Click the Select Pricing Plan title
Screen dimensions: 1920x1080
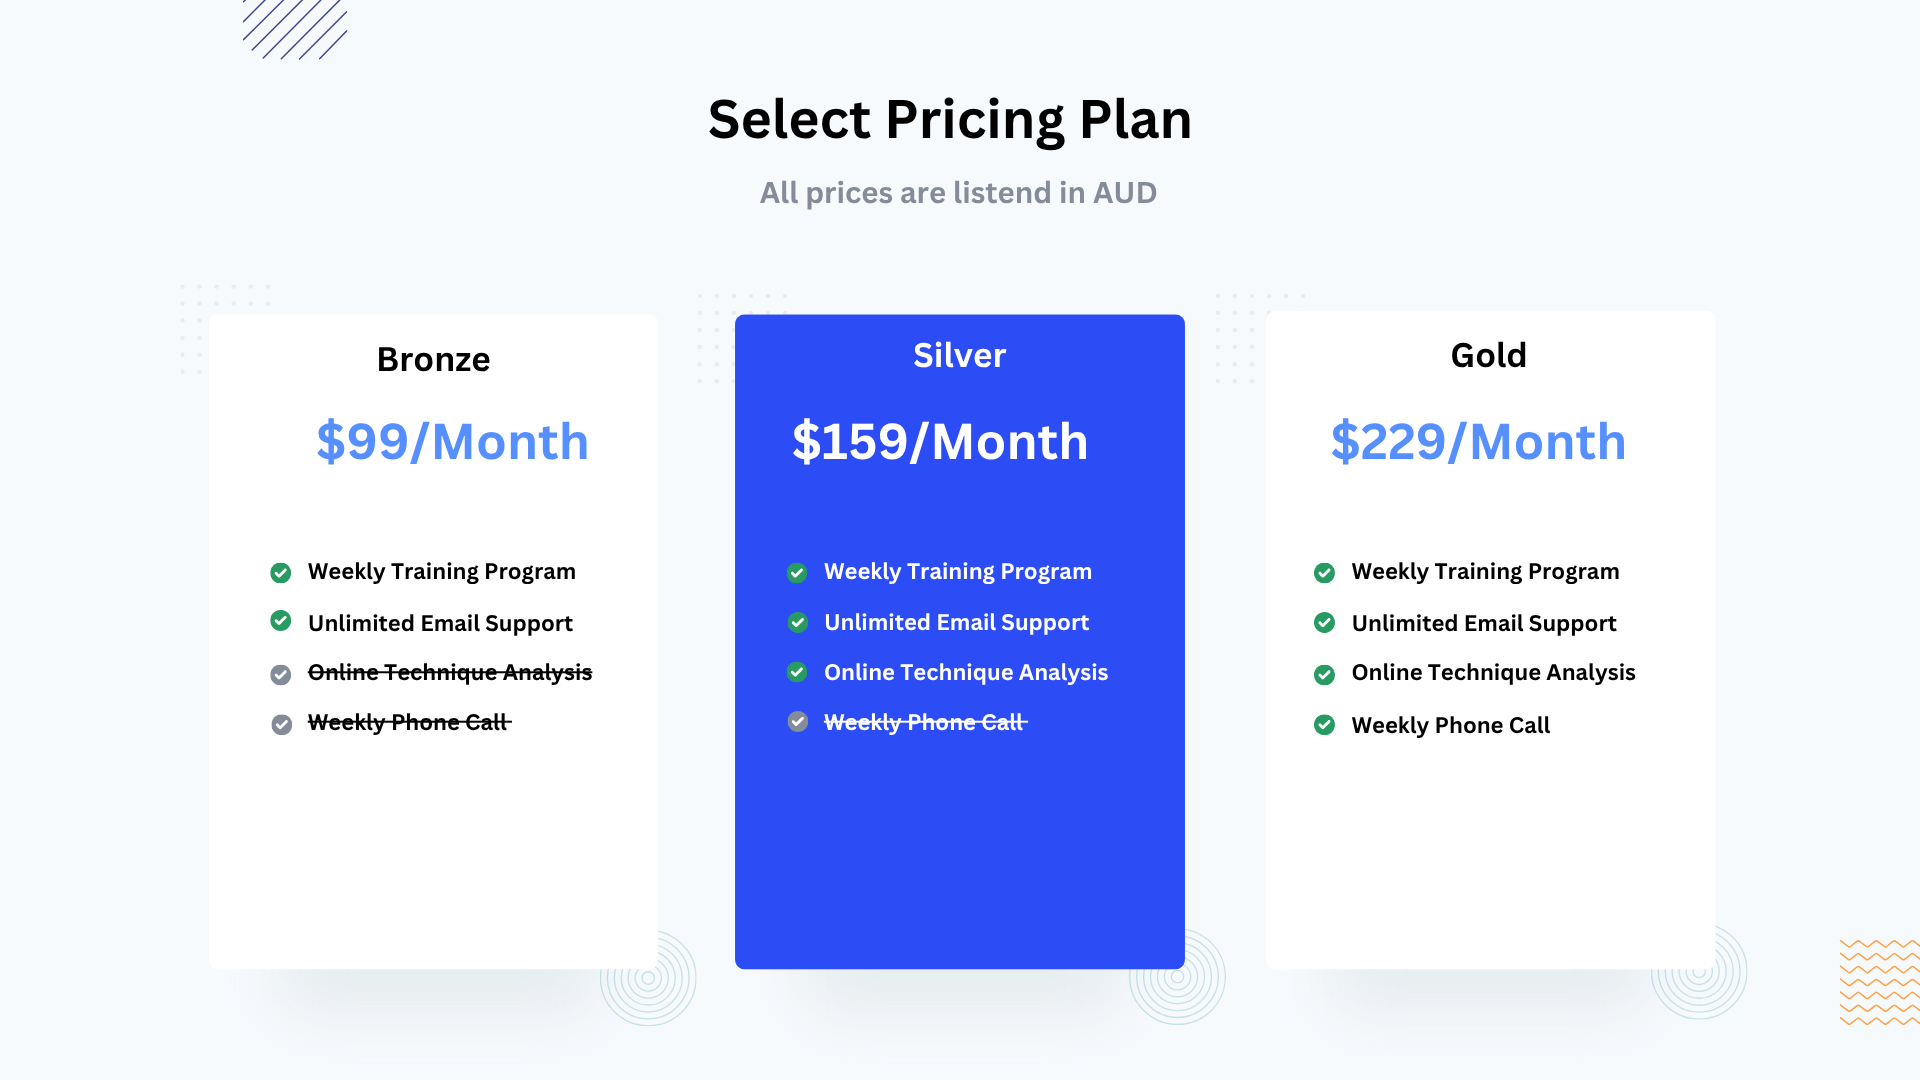950,119
